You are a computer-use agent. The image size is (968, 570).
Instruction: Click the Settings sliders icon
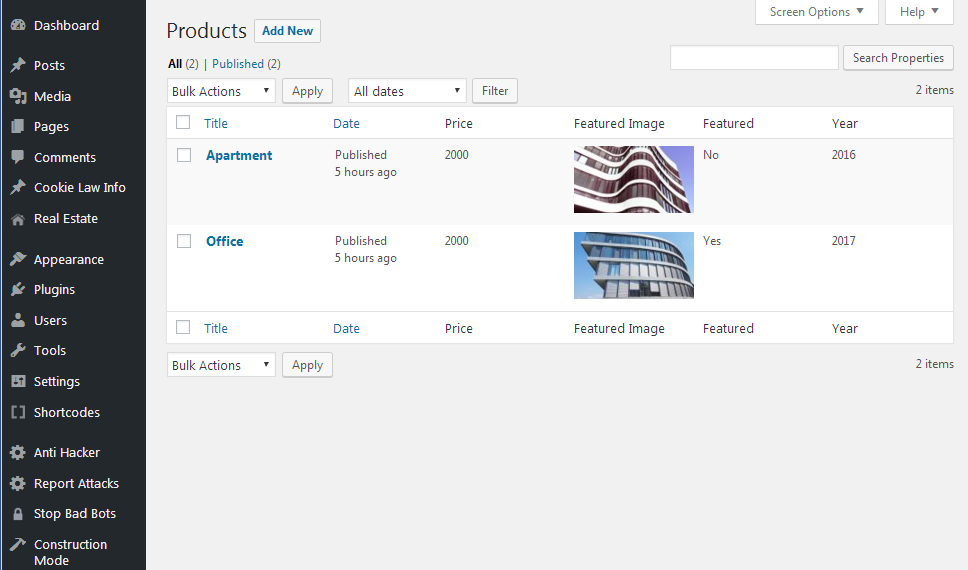pyautogui.click(x=18, y=381)
